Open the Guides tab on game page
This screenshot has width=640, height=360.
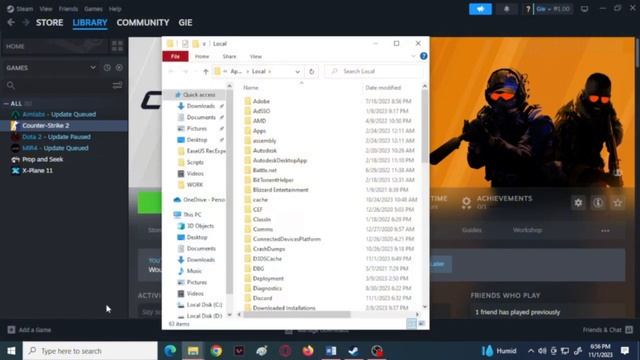click(x=471, y=230)
